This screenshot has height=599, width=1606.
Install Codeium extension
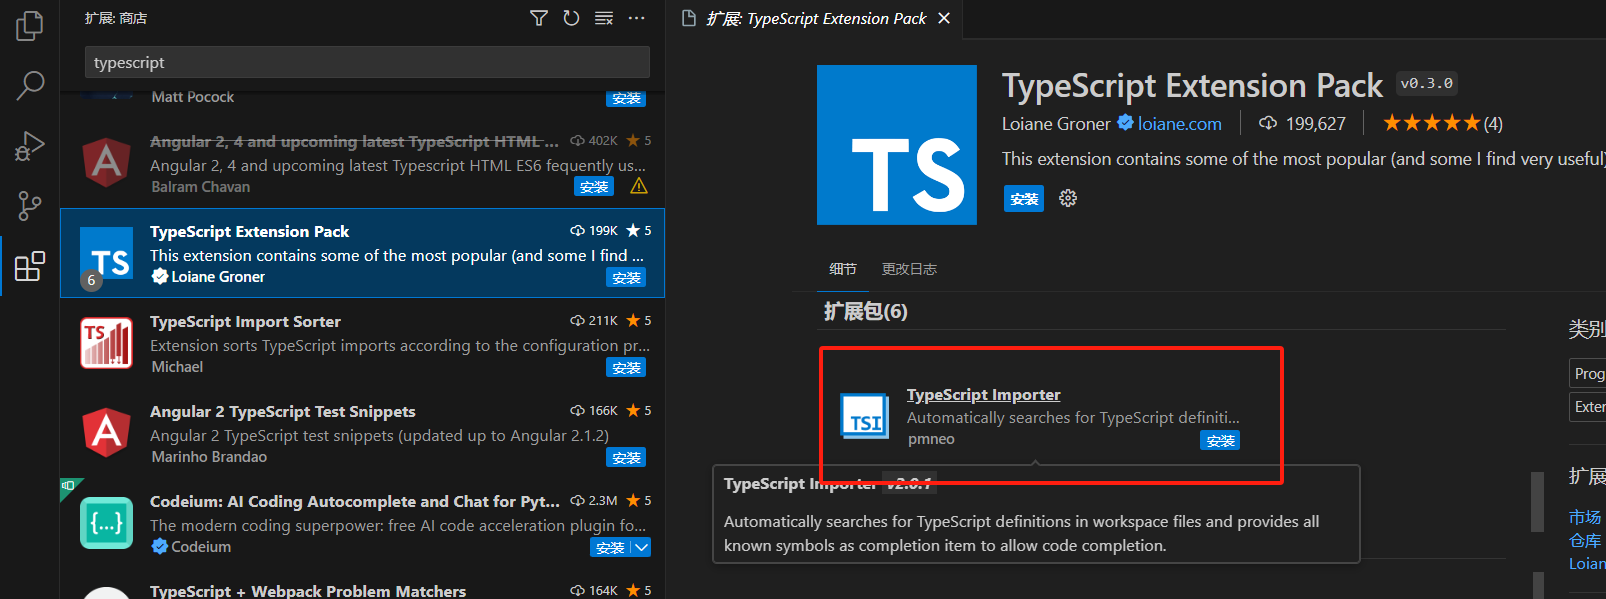tap(610, 547)
